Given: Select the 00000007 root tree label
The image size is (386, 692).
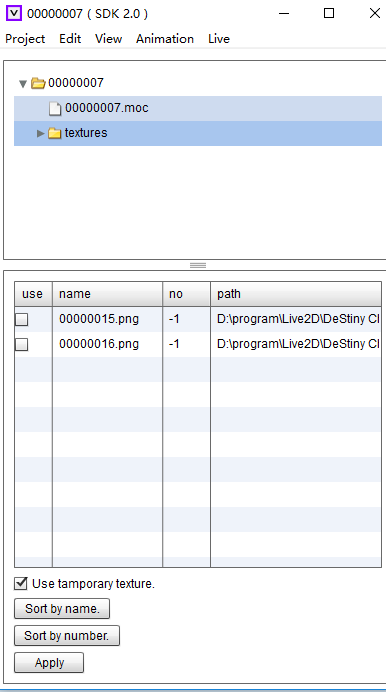Looking at the screenshot, I should [x=76, y=83].
